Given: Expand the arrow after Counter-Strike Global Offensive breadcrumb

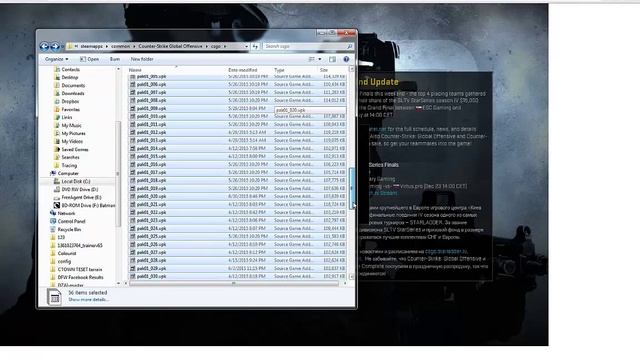Looking at the screenshot, I should [x=207, y=47].
